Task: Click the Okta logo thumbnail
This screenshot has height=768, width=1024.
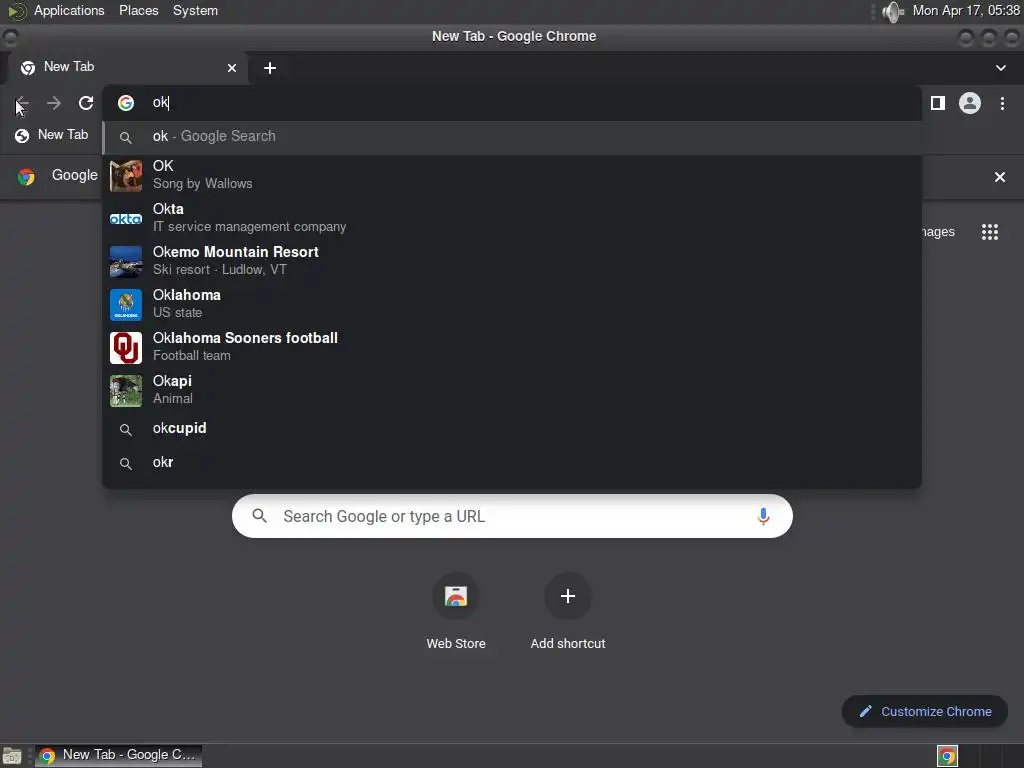Action: (125, 219)
